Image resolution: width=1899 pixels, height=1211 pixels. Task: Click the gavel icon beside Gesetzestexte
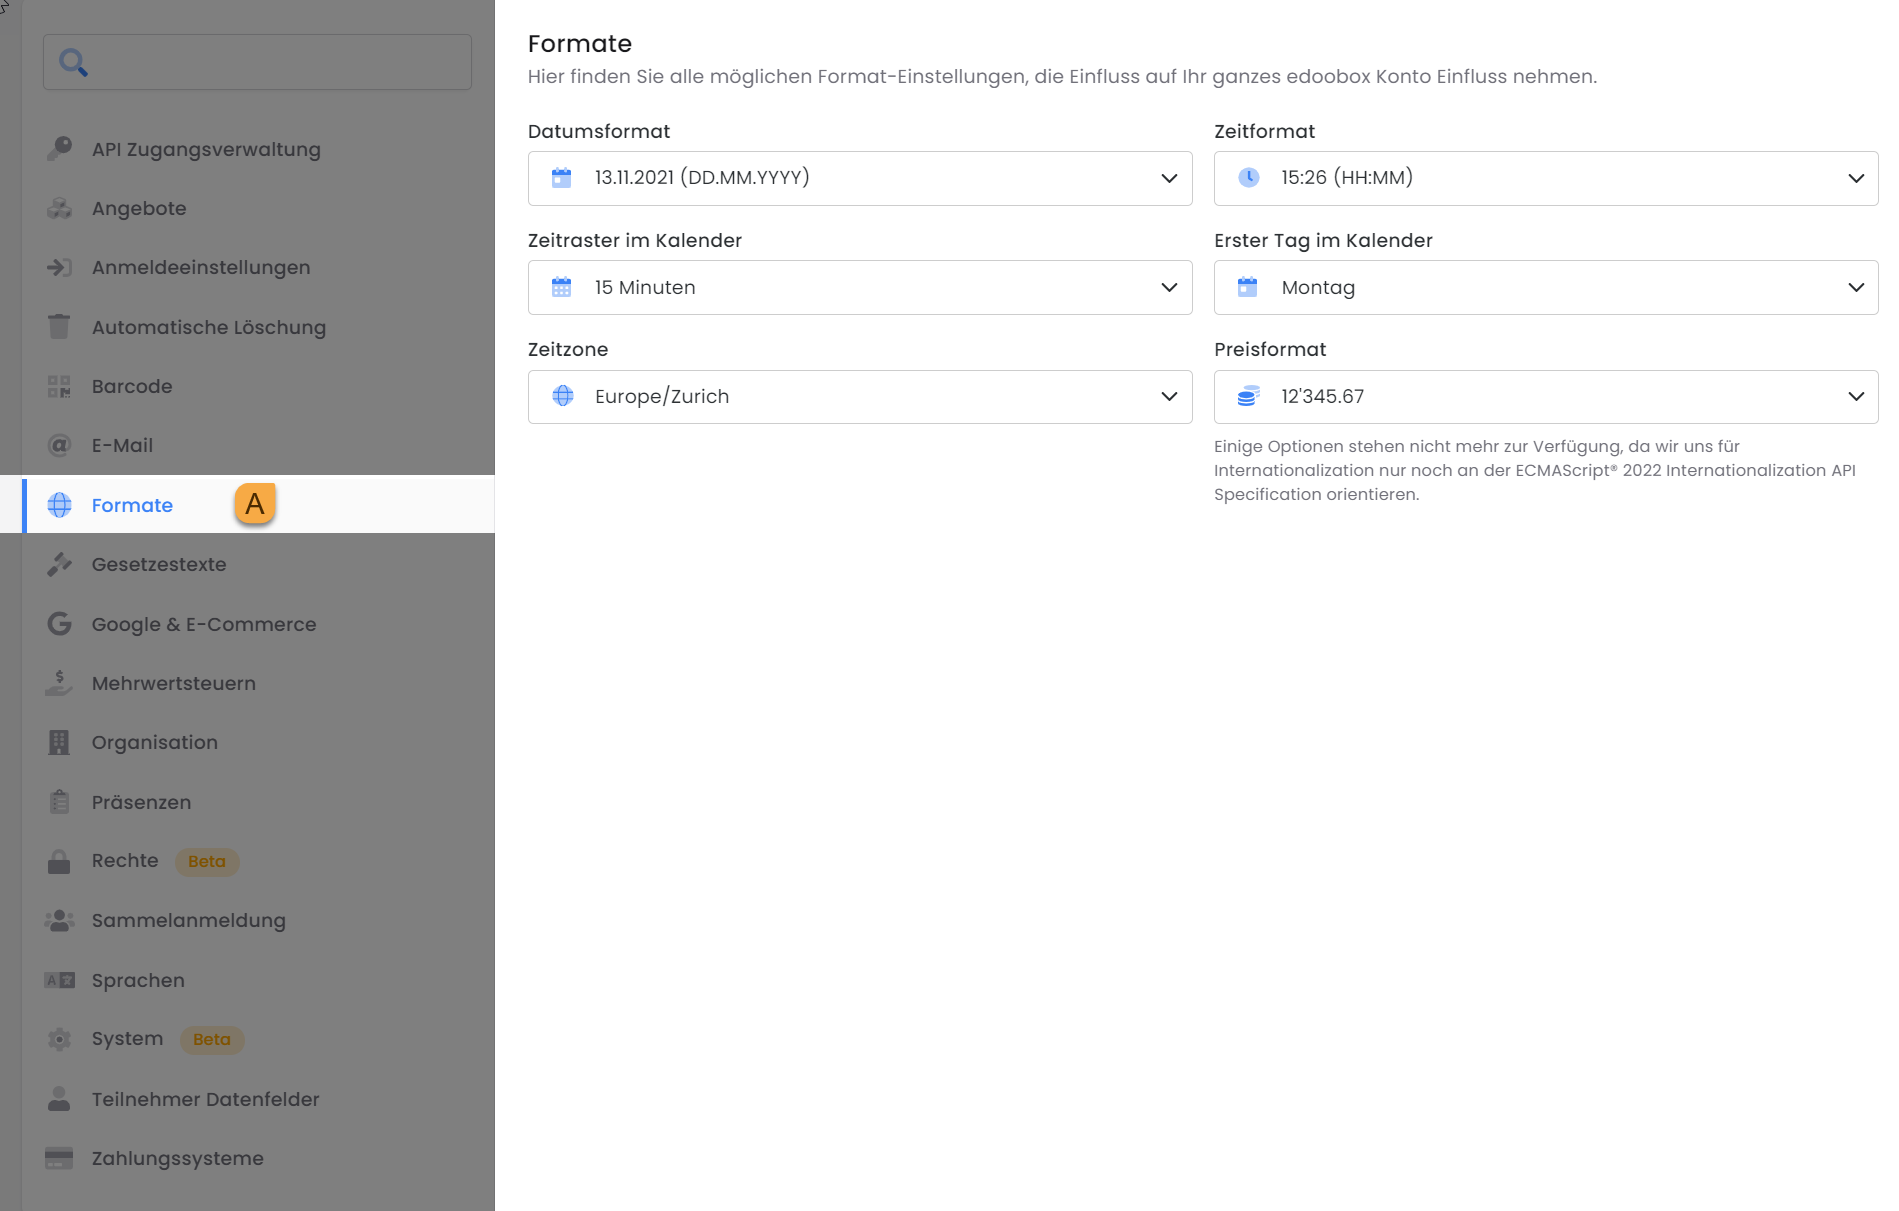tap(59, 564)
